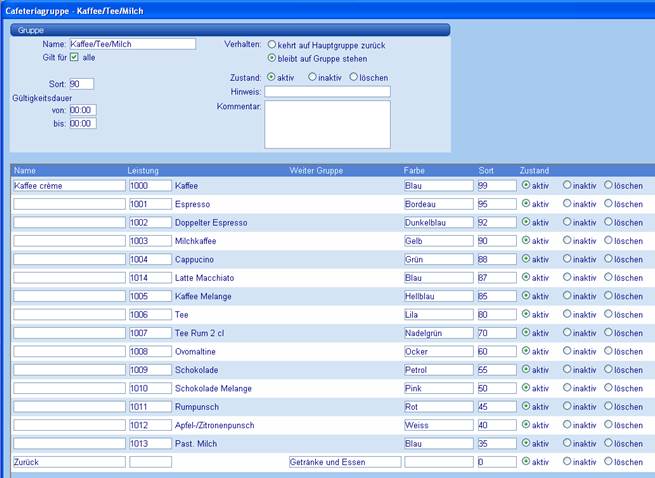Edit the 'bis' validity time field
Image resolution: width=655 pixels, height=478 pixels.
(x=82, y=124)
